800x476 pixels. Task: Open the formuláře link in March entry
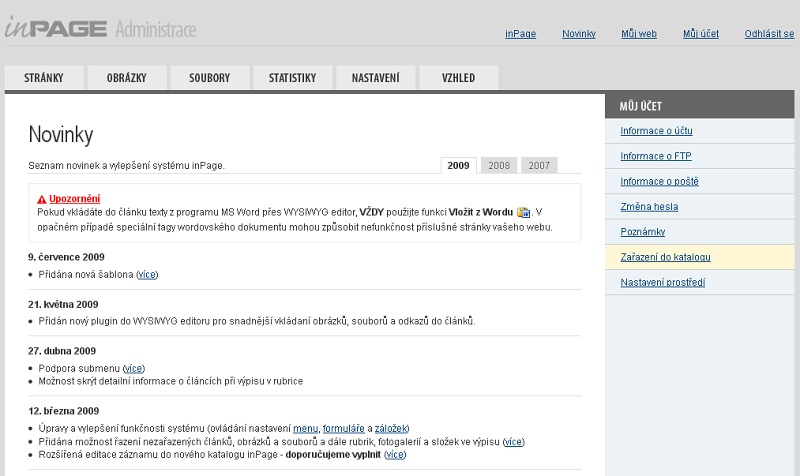pos(344,428)
